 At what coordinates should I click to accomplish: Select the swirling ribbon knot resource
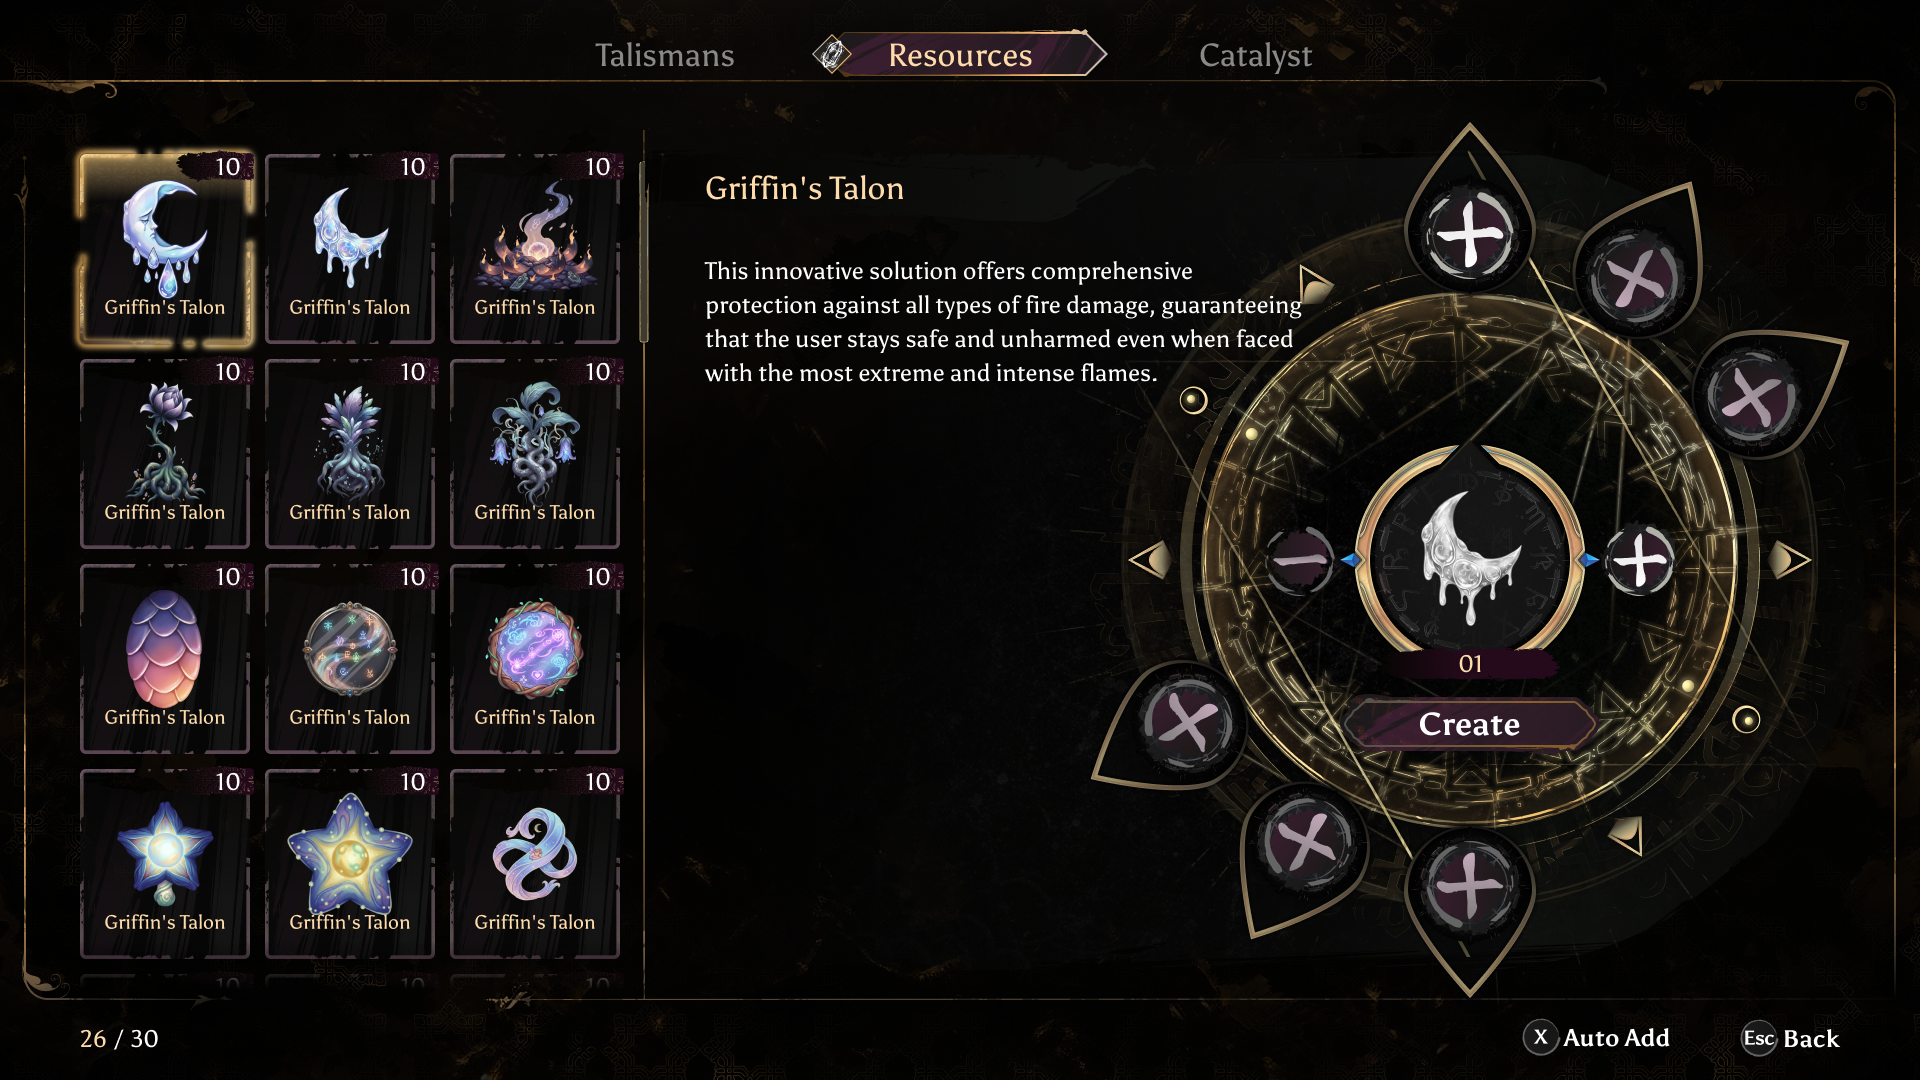535,864
